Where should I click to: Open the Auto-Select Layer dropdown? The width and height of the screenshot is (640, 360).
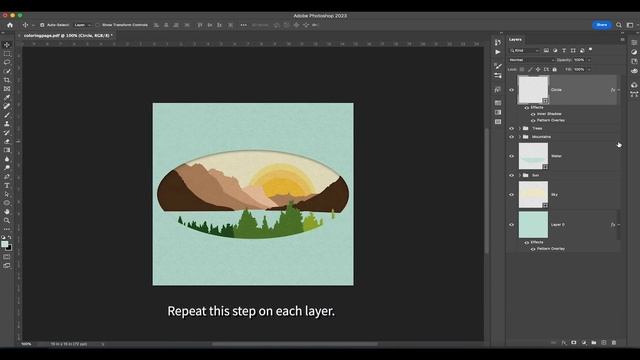(x=82, y=25)
